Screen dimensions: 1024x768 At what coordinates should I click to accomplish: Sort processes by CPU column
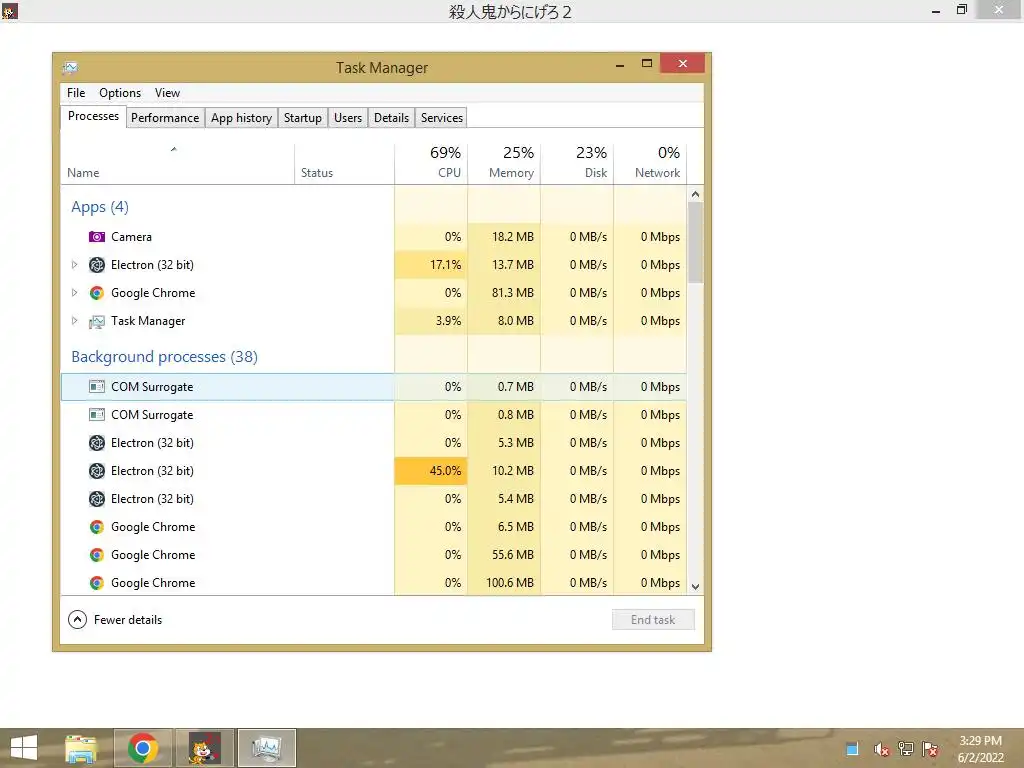[x=431, y=163]
